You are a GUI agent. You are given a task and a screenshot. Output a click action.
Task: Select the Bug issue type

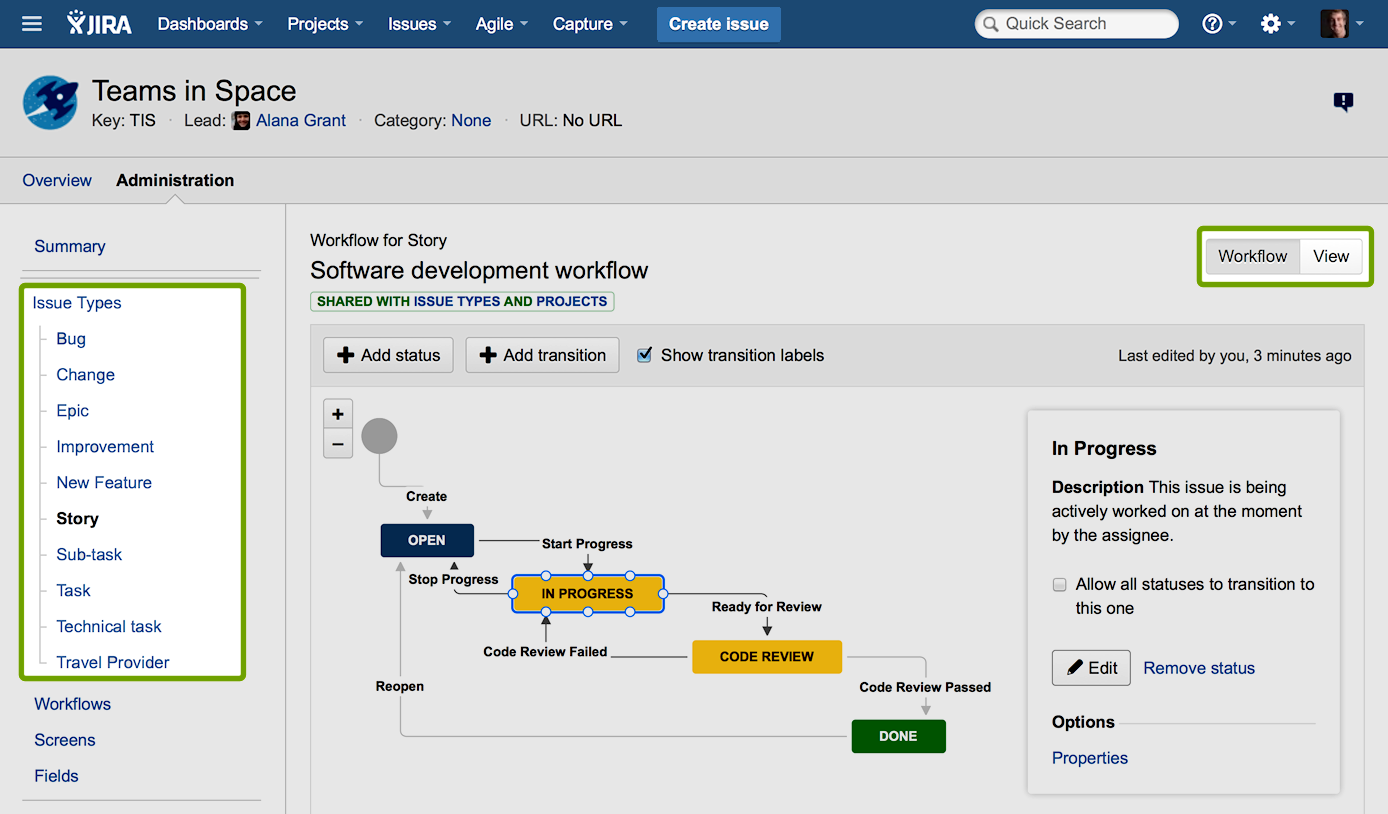point(71,339)
